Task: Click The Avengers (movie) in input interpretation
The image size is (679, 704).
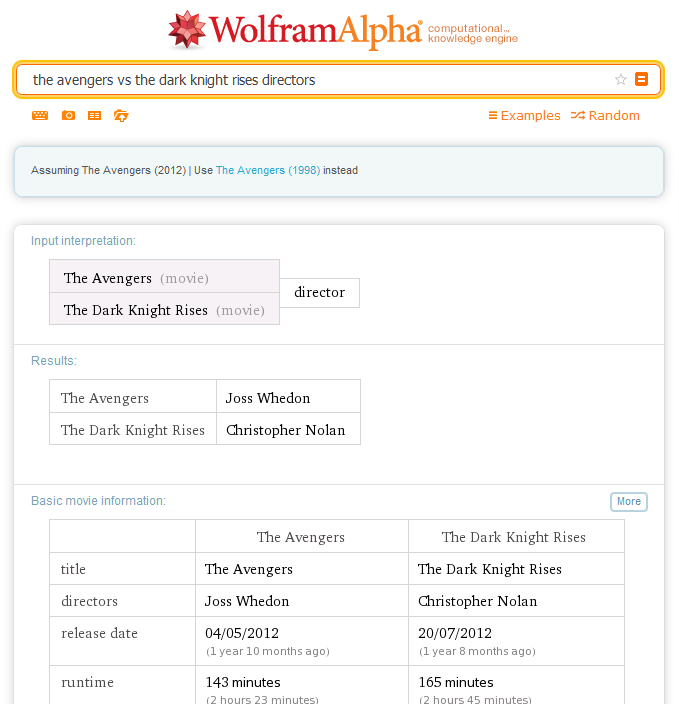Action: [x=164, y=276]
